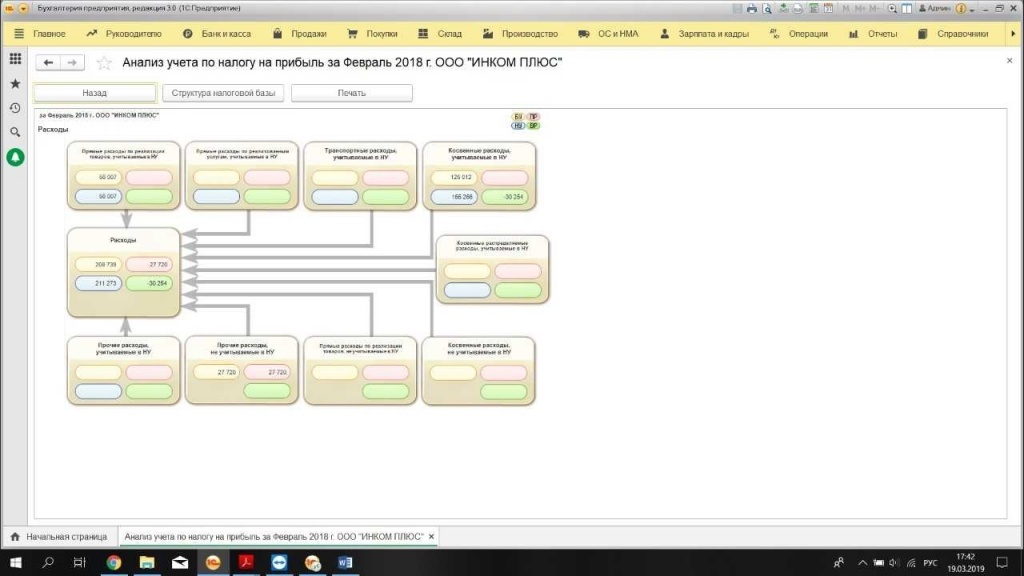Close the report form with X
Viewport: 1024px width, 576px height.
pos(1010,61)
